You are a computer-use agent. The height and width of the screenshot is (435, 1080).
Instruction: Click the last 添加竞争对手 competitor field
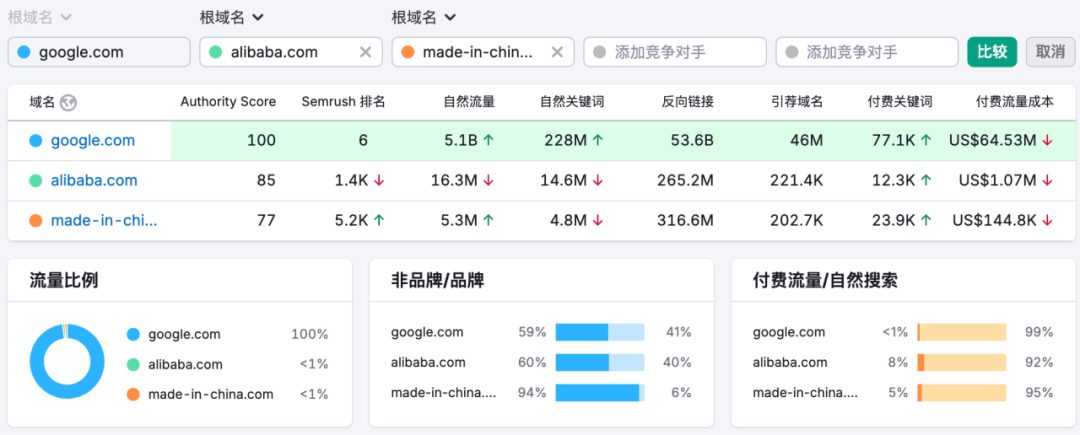(866, 52)
